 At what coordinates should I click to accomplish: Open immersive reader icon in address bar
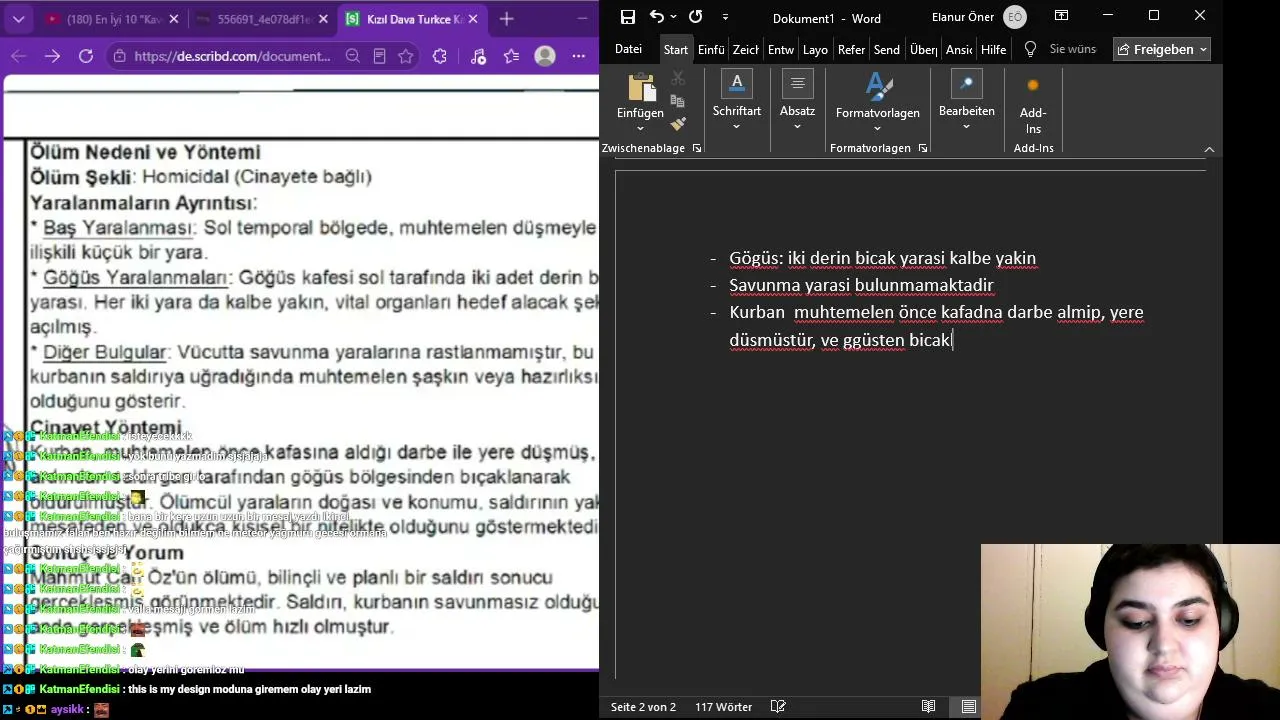tap(379, 56)
